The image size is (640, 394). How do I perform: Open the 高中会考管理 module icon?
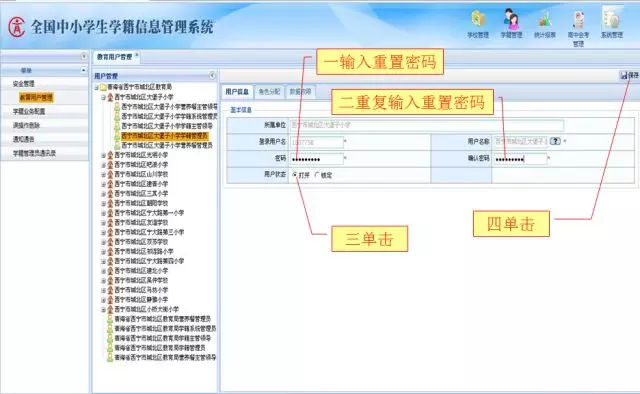pos(578,20)
